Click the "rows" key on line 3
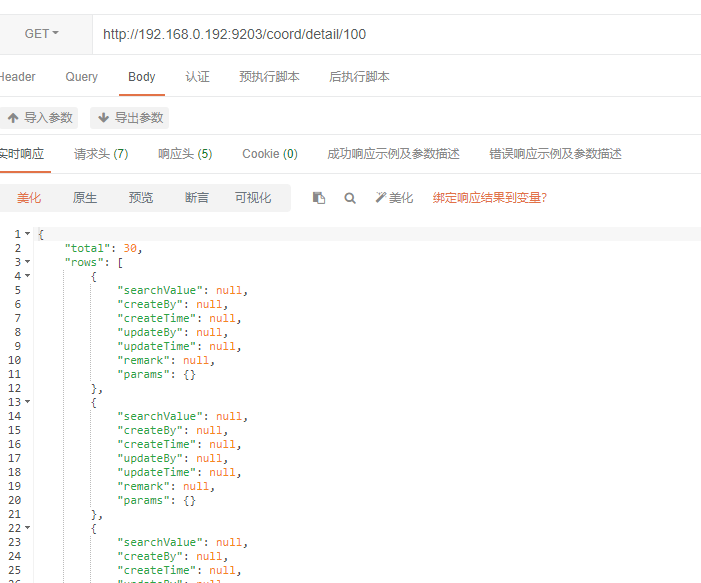The image size is (701, 583). (84, 262)
